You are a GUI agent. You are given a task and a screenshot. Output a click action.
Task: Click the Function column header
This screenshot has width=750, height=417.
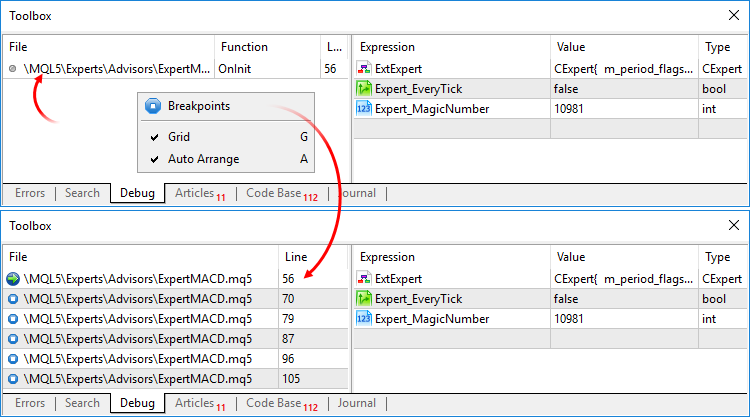[244, 47]
